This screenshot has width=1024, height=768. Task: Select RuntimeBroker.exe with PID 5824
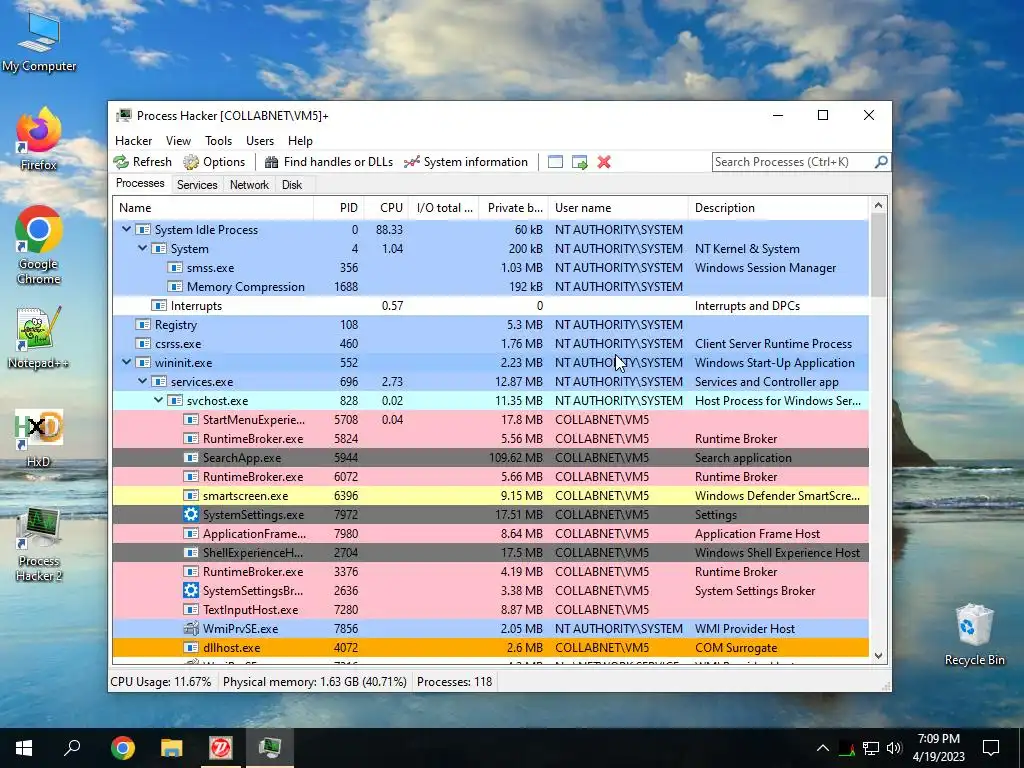point(490,438)
